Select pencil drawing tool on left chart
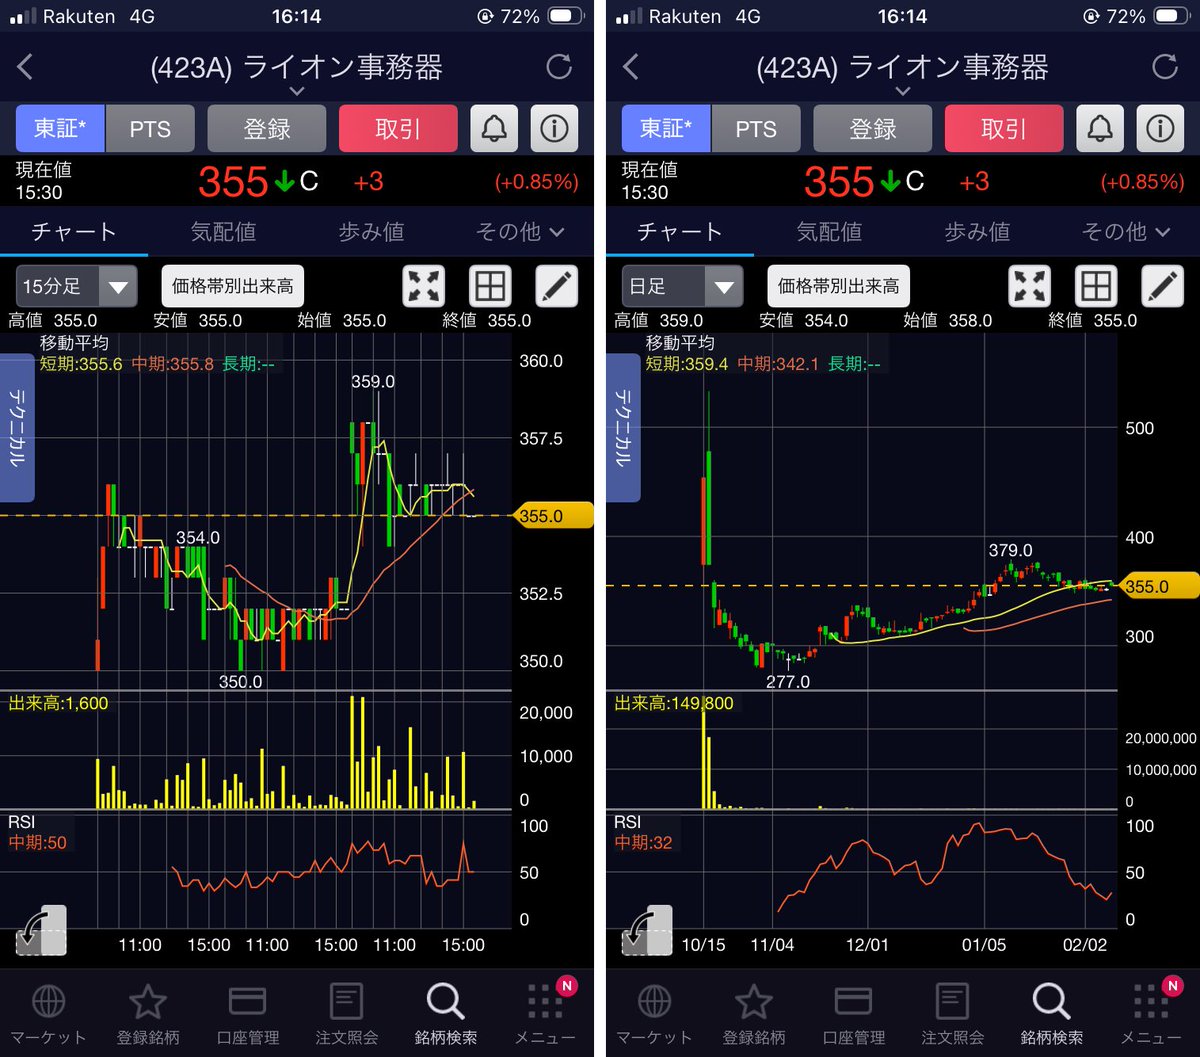Viewport: 1200px width, 1057px height. (x=557, y=286)
